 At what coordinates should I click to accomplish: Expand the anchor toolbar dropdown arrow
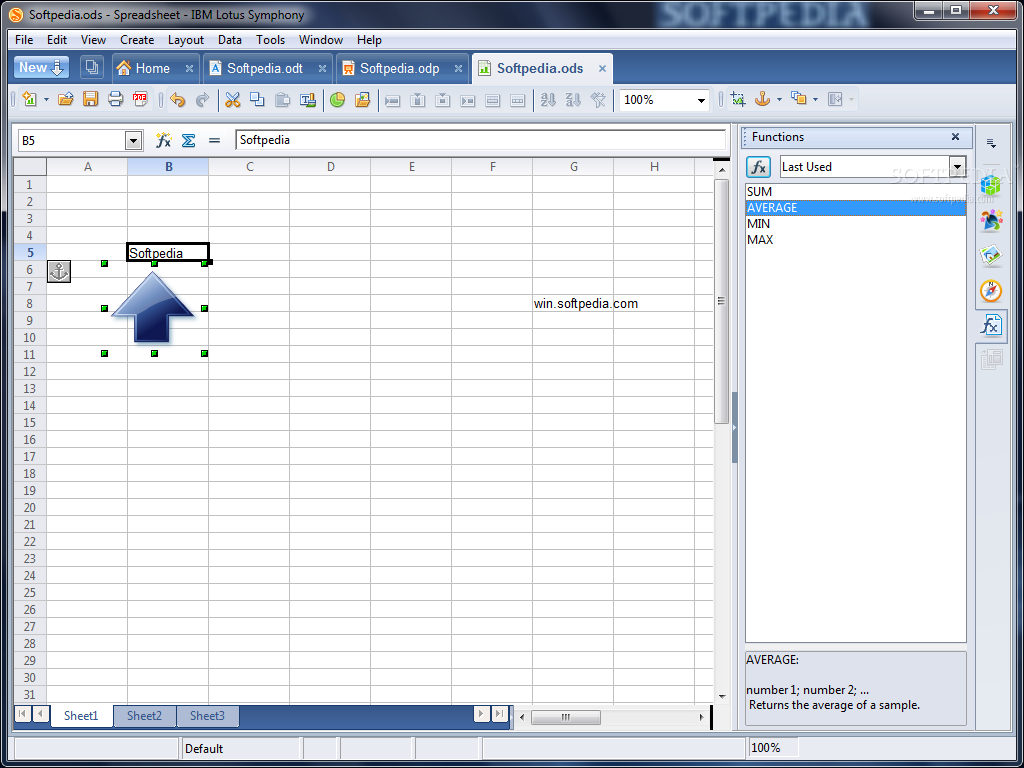tap(779, 99)
